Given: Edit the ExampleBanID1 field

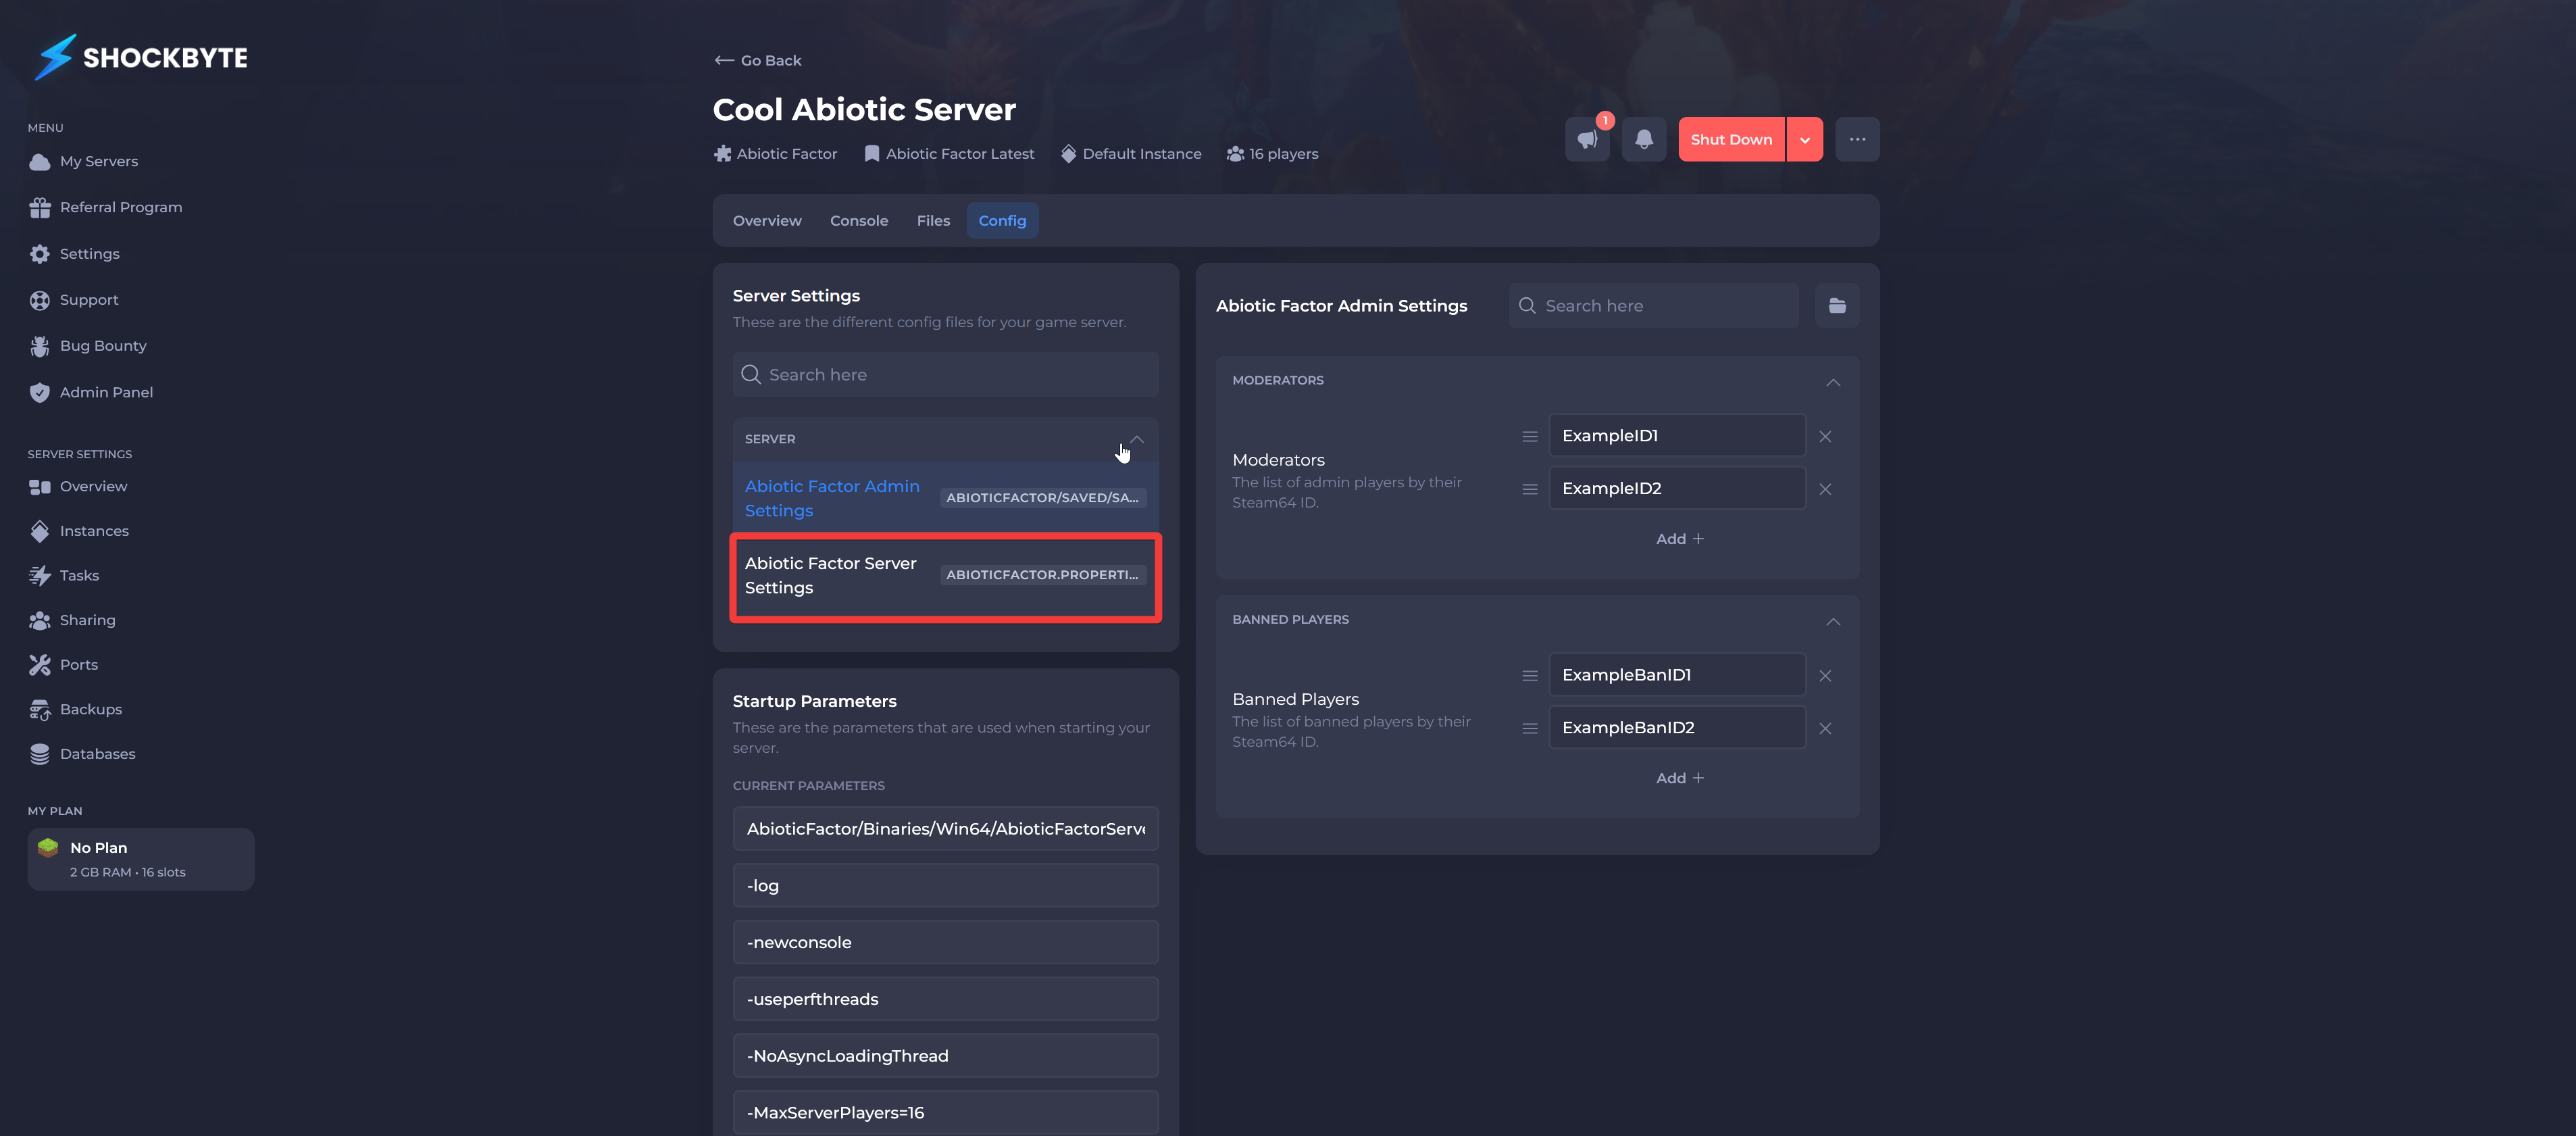Looking at the screenshot, I should (1677, 676).
